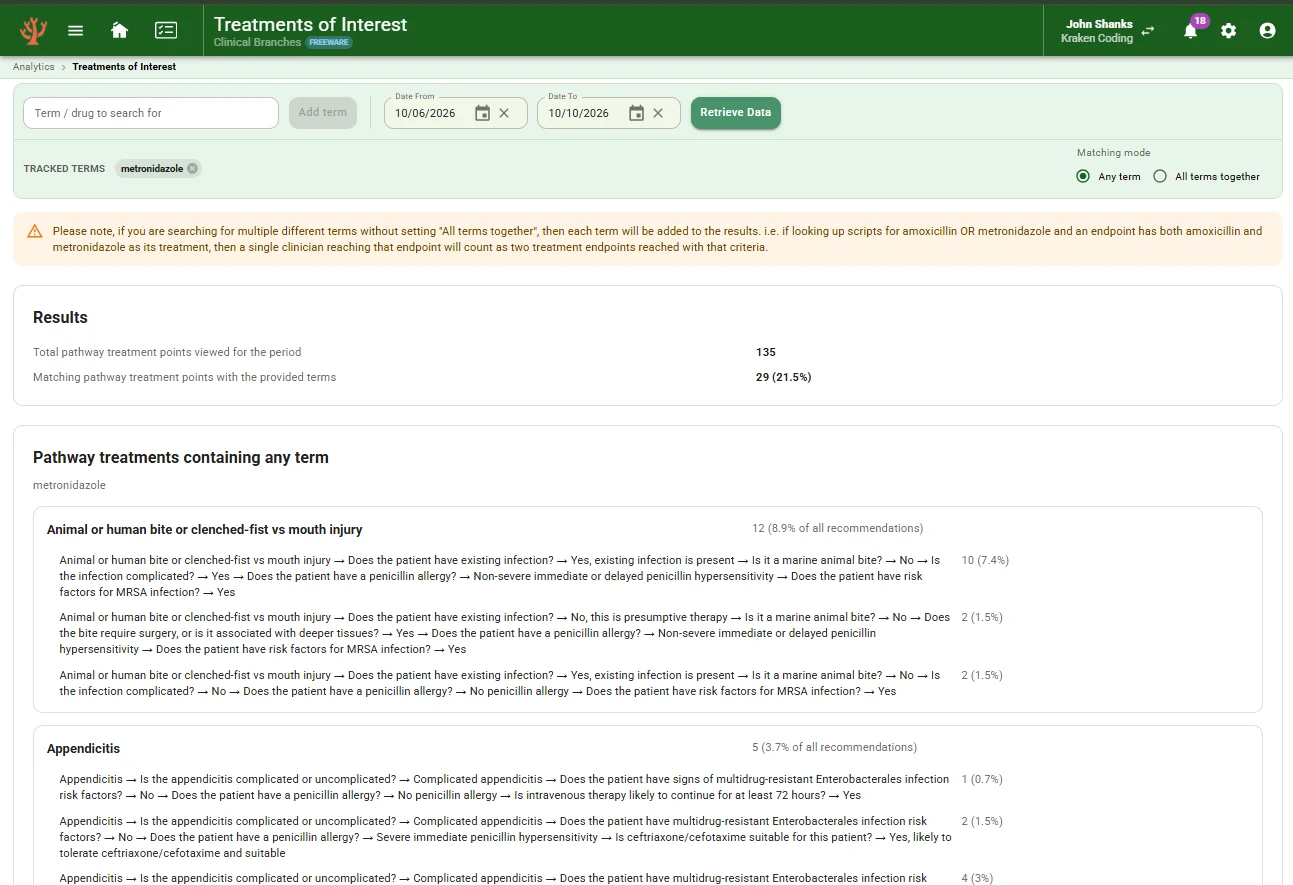Click the Clinical Branches coral logo
The width and height of the screenshot is (1293, 885).
pos(33,30)
